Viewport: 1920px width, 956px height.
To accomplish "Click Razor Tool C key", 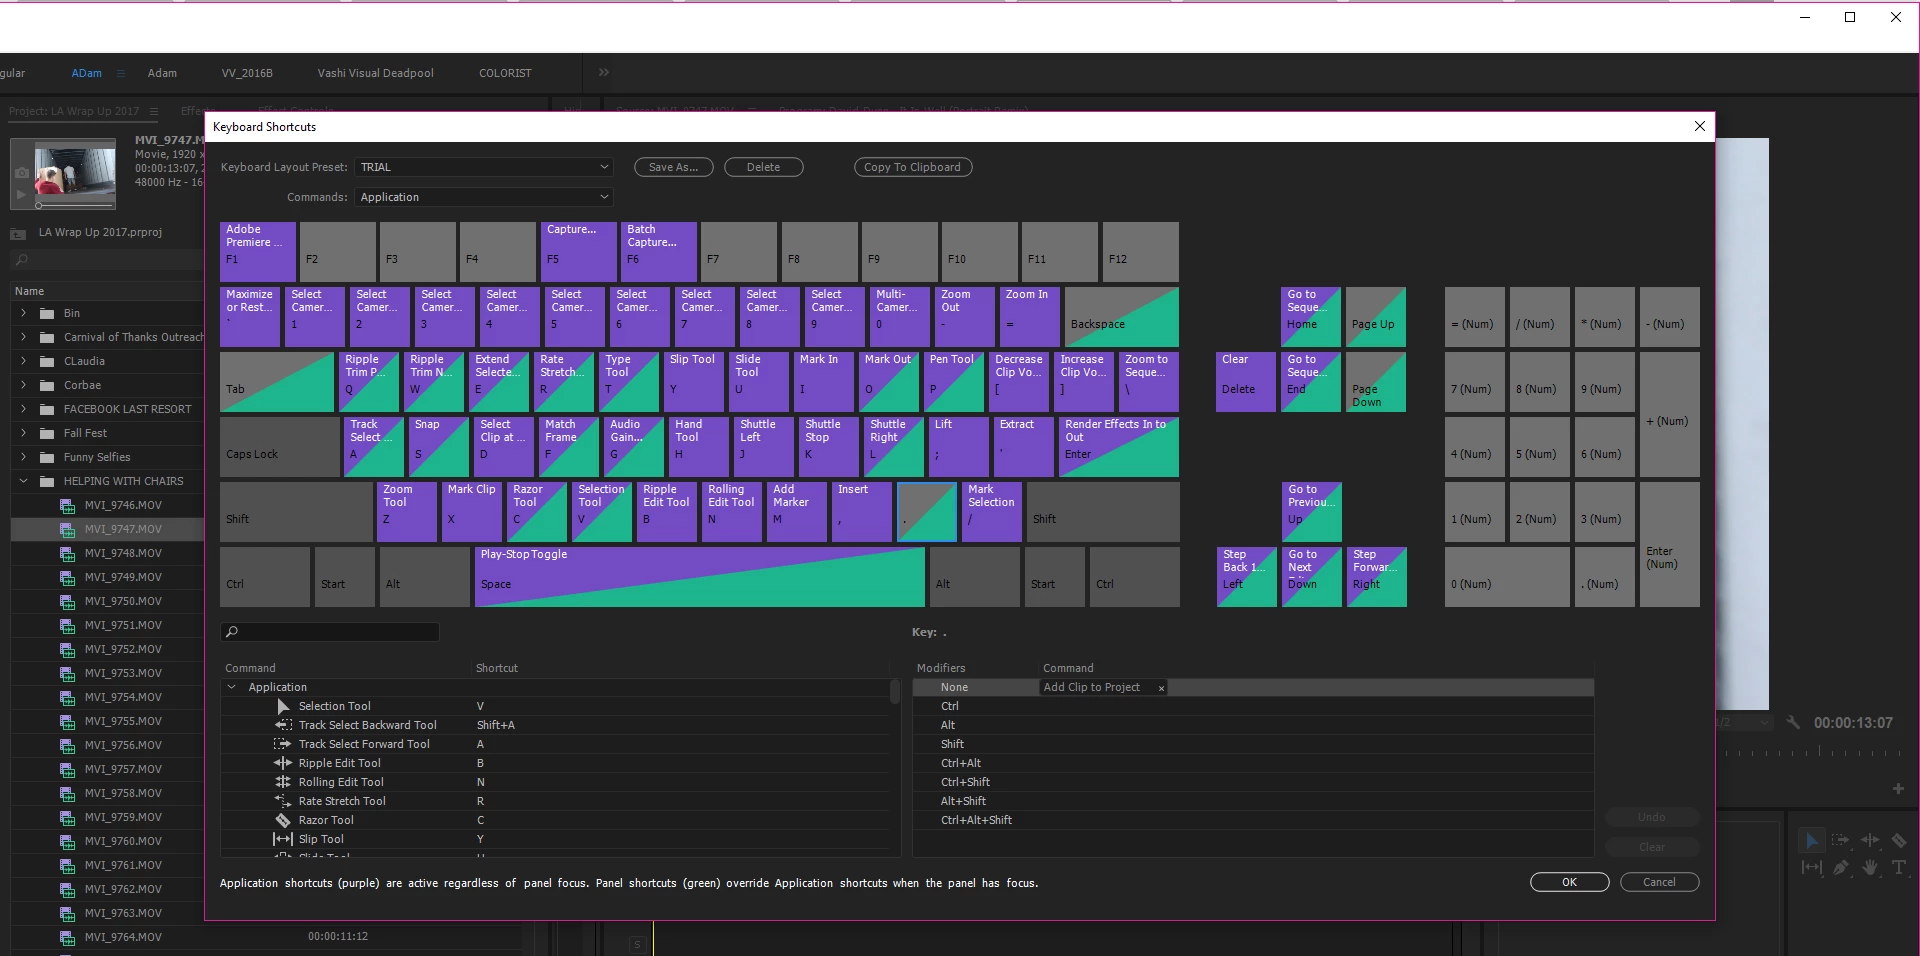I will (x=537, y=512).
